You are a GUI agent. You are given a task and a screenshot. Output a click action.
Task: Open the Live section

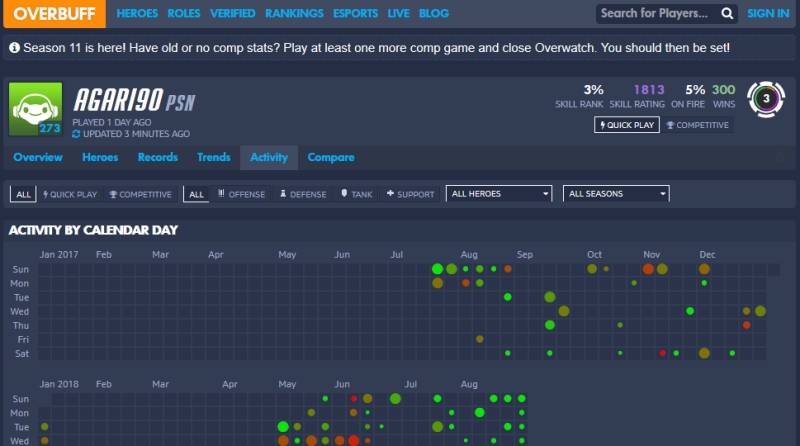398,14
